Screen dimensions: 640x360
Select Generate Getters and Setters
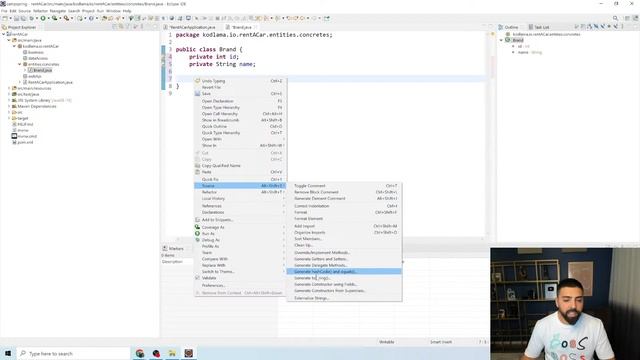(344, 259)
